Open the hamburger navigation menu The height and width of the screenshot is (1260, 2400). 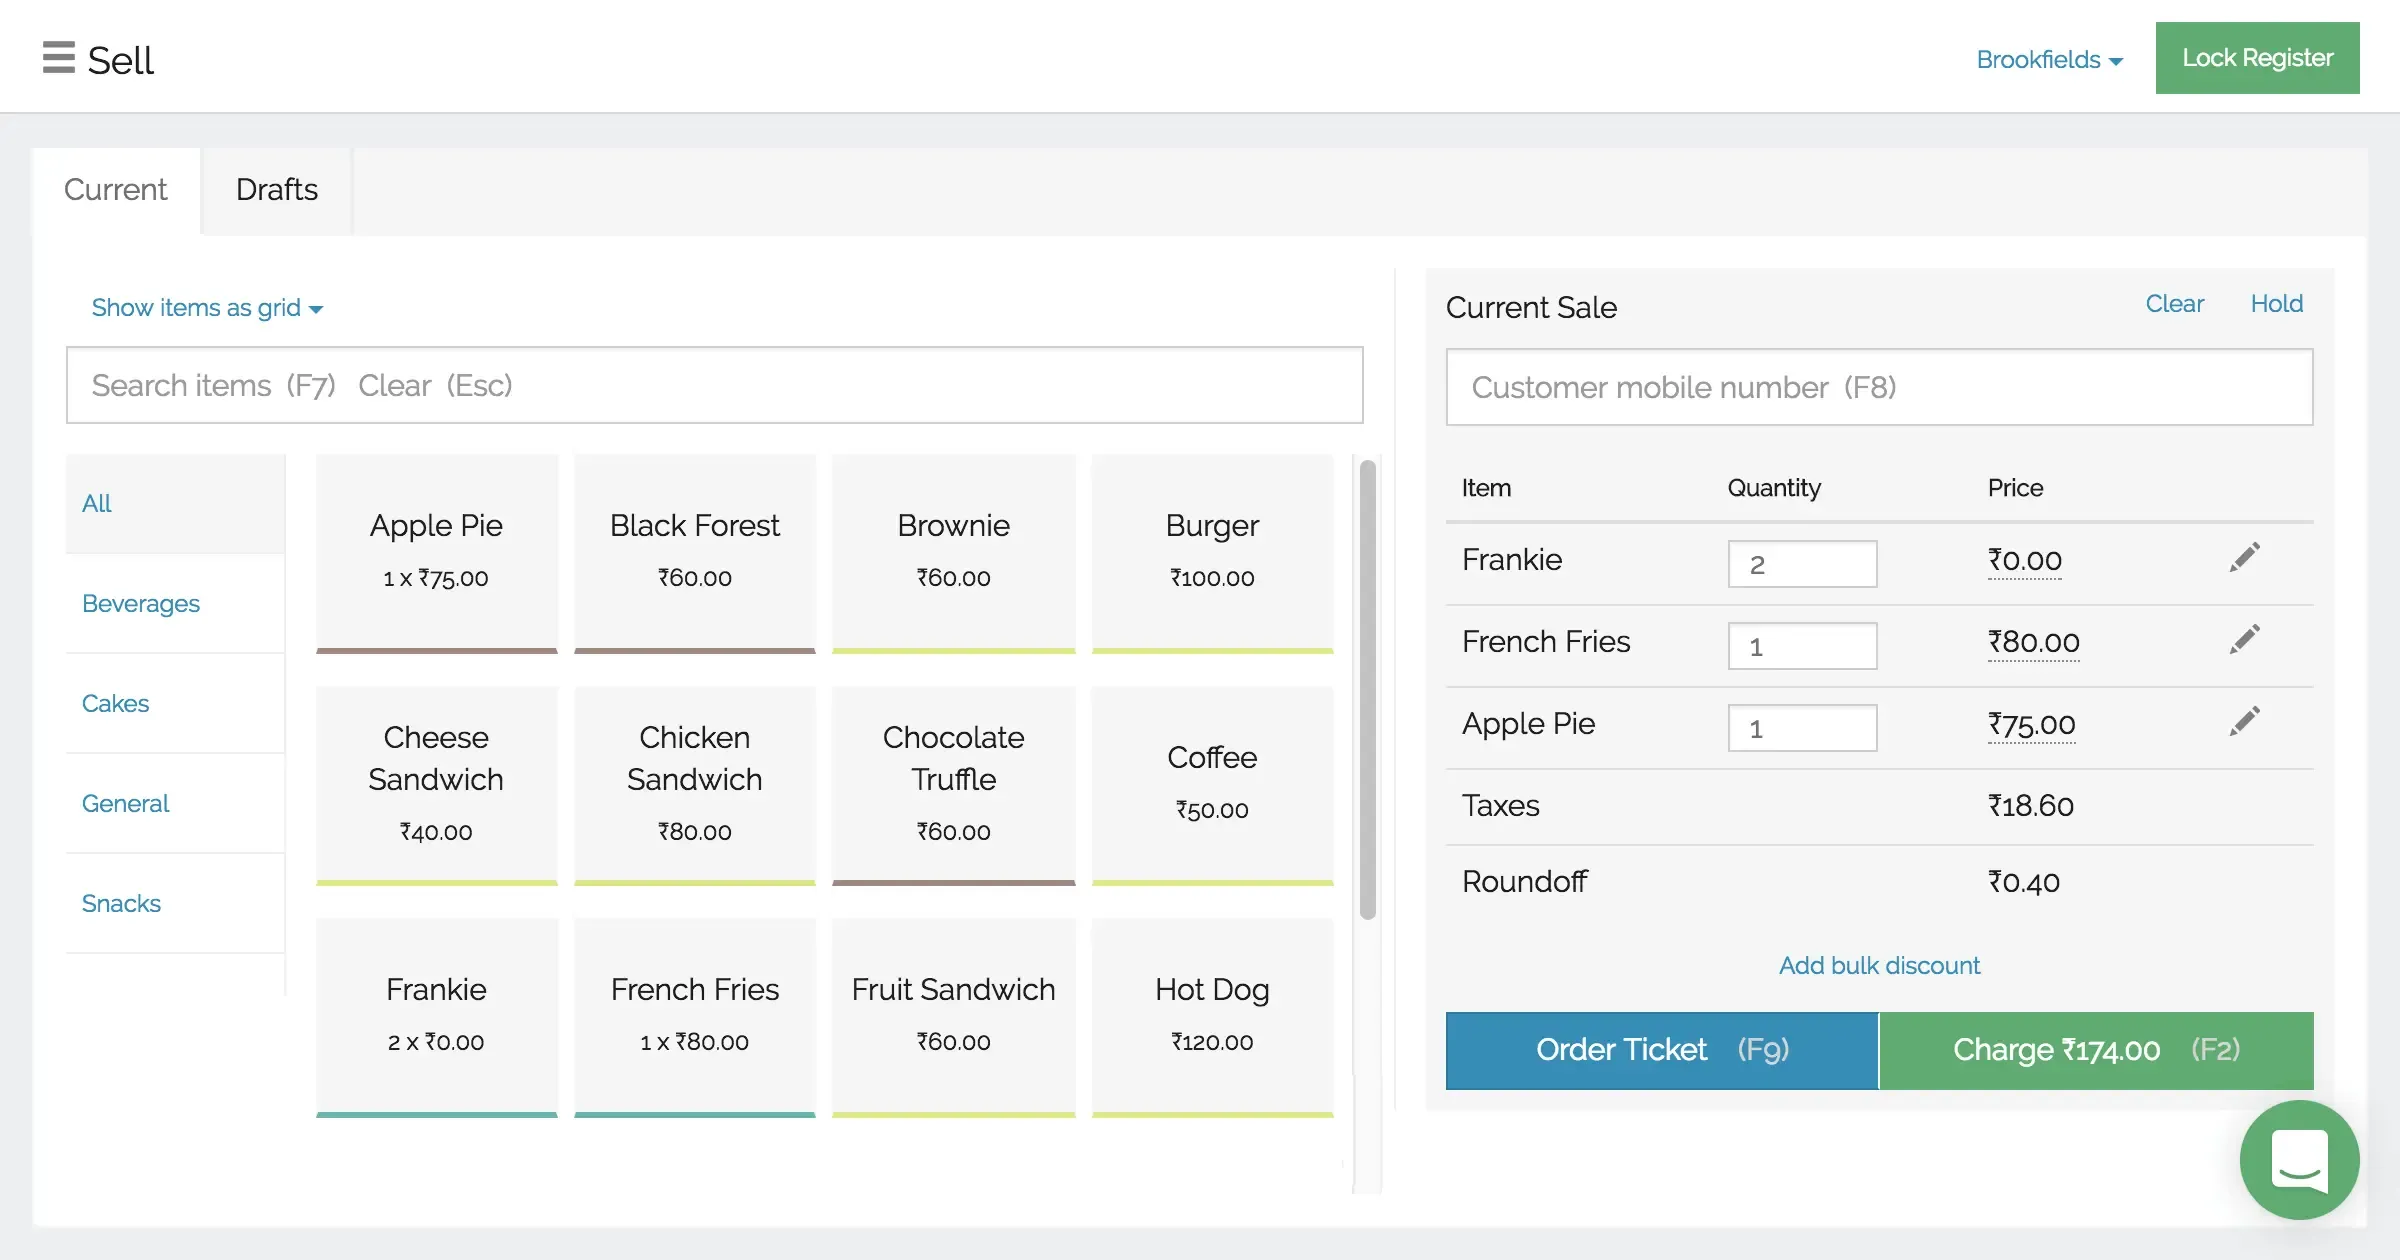[x=59, y=57]
